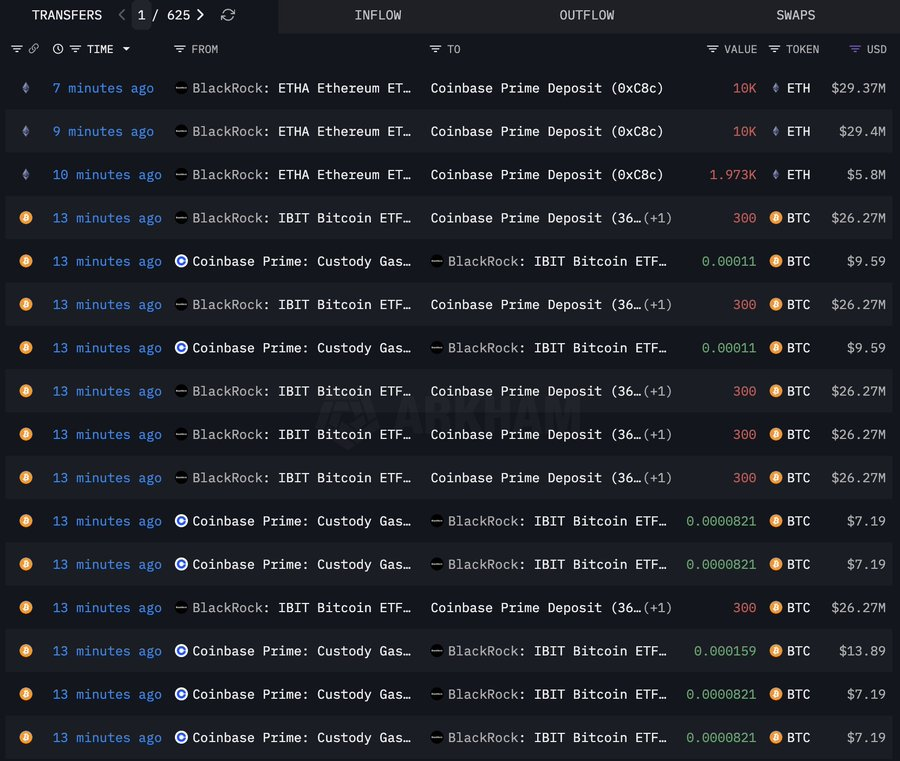The image size is (900, 761).
Task: Open the USD column filter
Action: click(x=855, y=49)
